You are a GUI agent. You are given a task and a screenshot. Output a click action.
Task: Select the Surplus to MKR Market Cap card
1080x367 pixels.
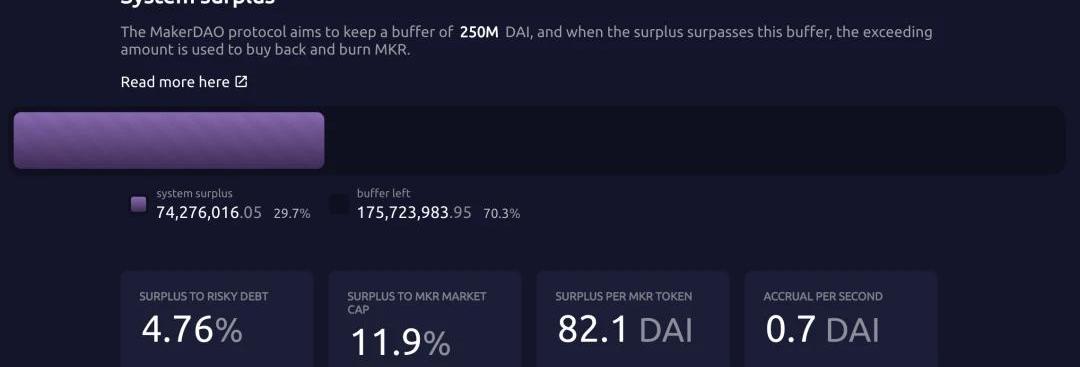point(425,319)
